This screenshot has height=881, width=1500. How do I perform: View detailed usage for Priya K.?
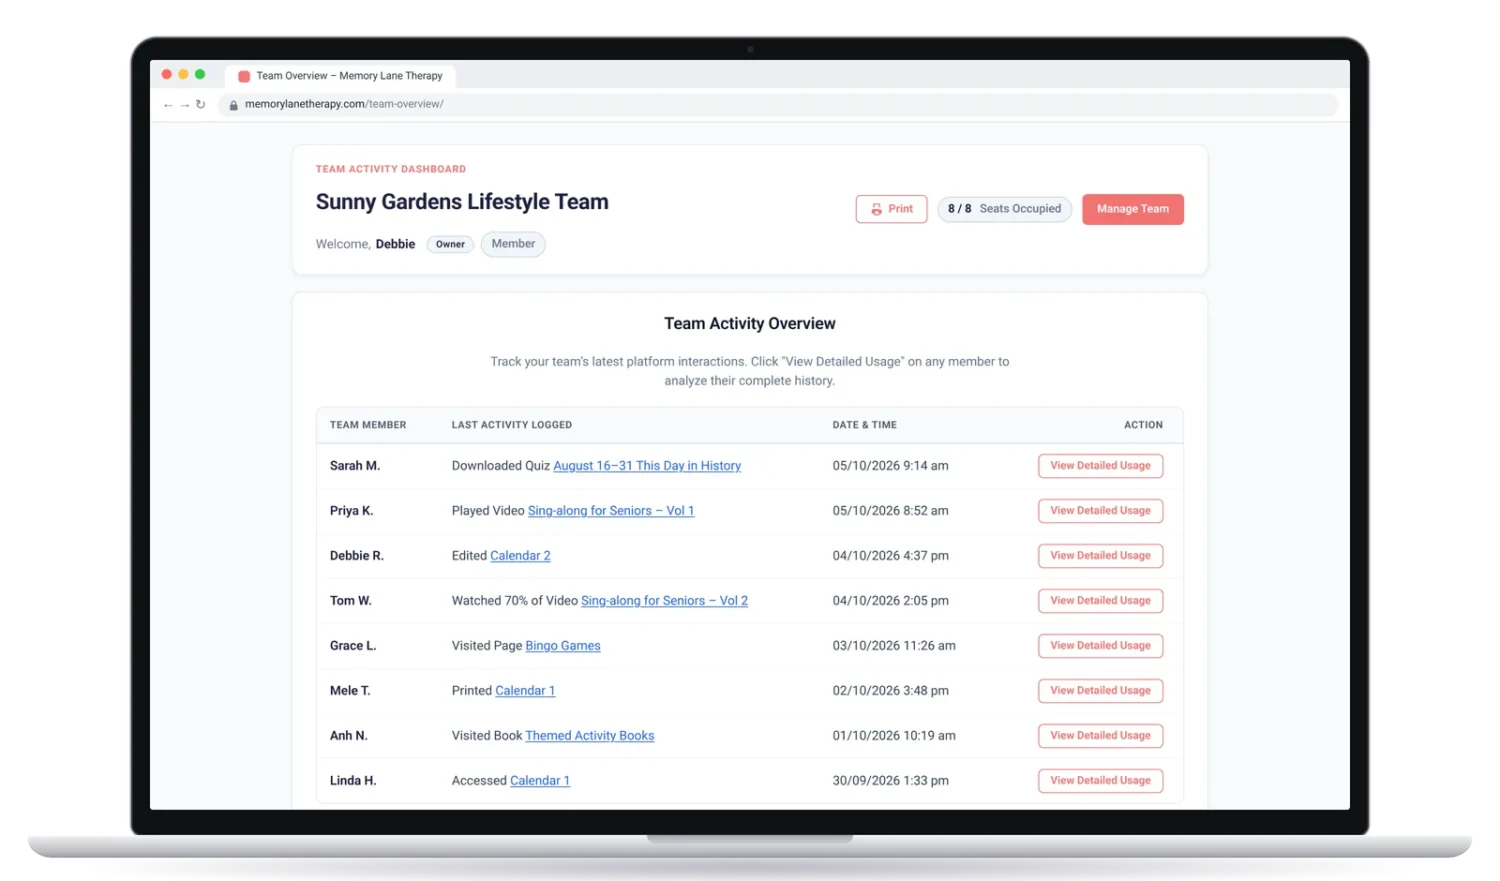[x=1100, y=511]
